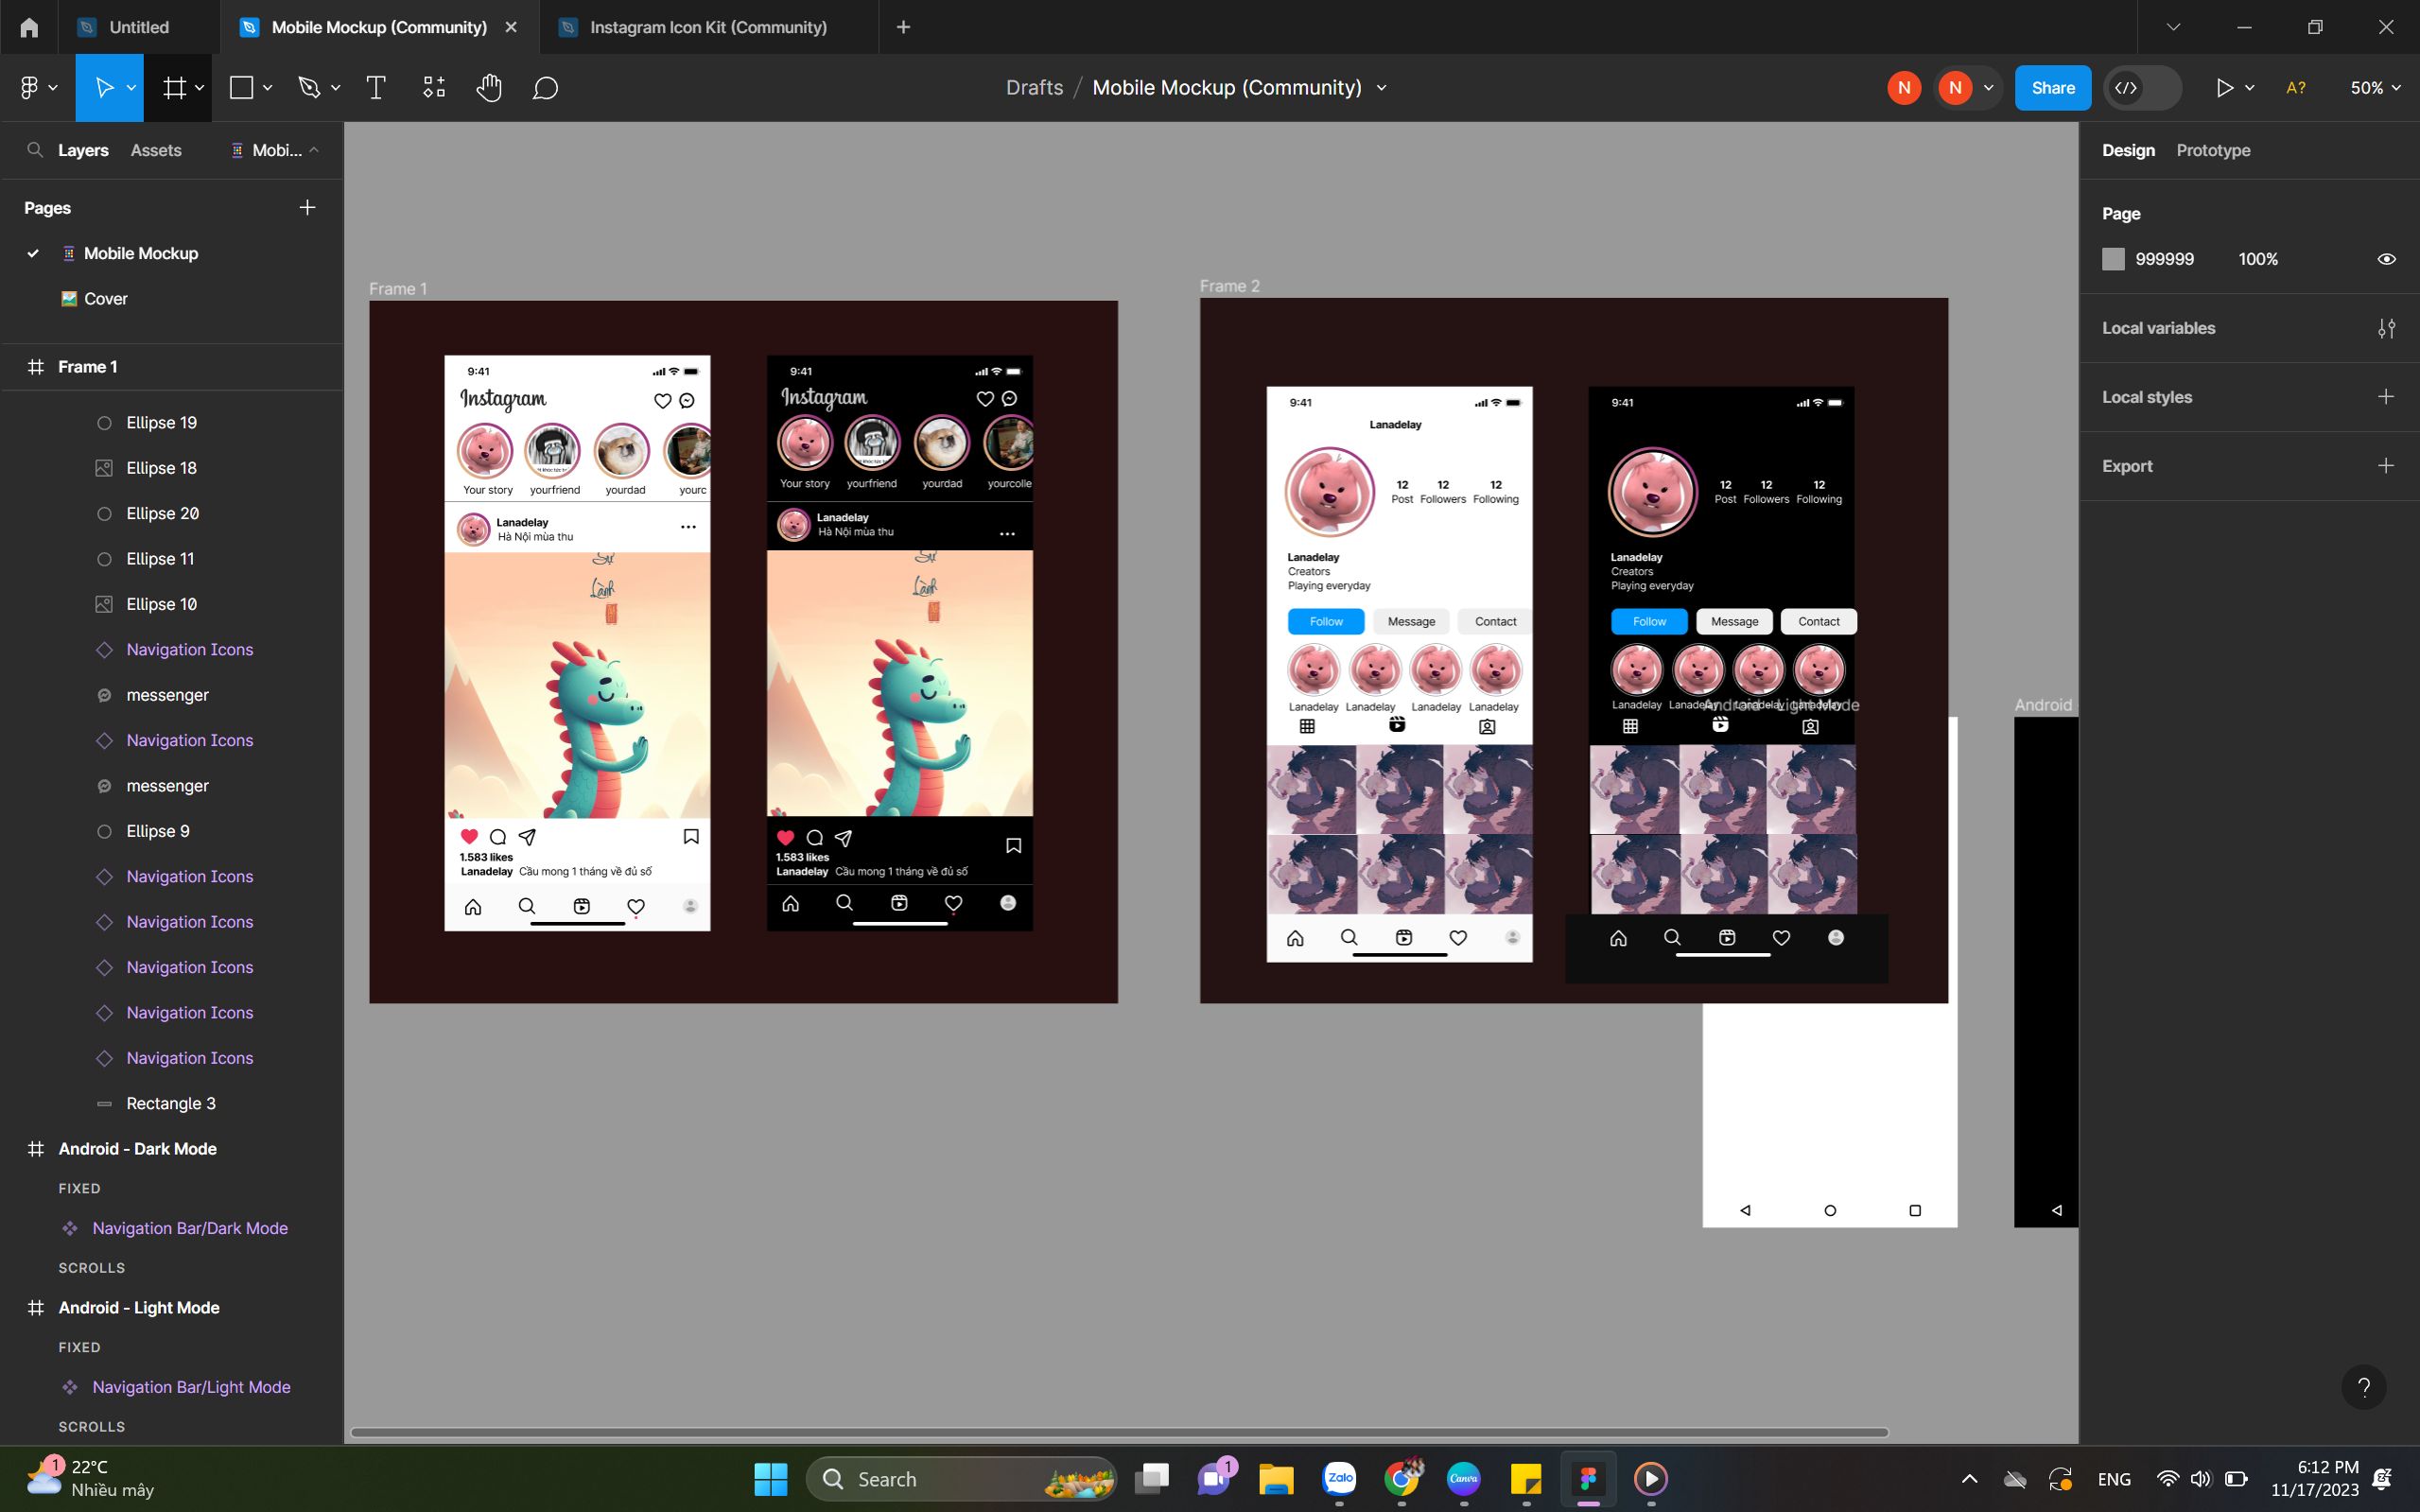This screenshot has height=1512, width=2420.
Task: Add a new Local style
Action: tap(2386, 397)
